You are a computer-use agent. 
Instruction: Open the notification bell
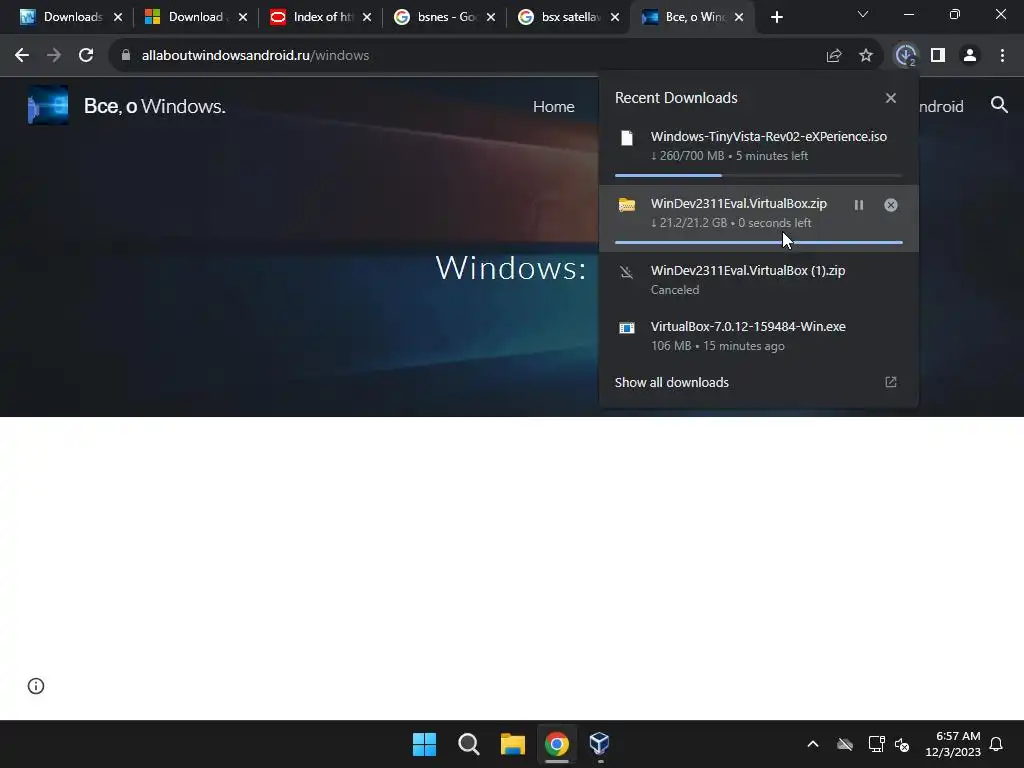[996, 744]
